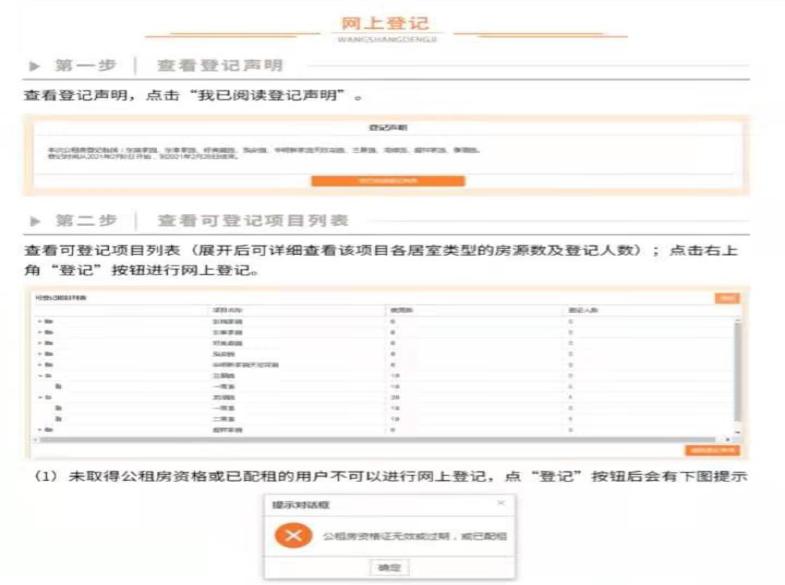
Task: Click the vertical scrollbar of the project list
Action: point(737,371)
